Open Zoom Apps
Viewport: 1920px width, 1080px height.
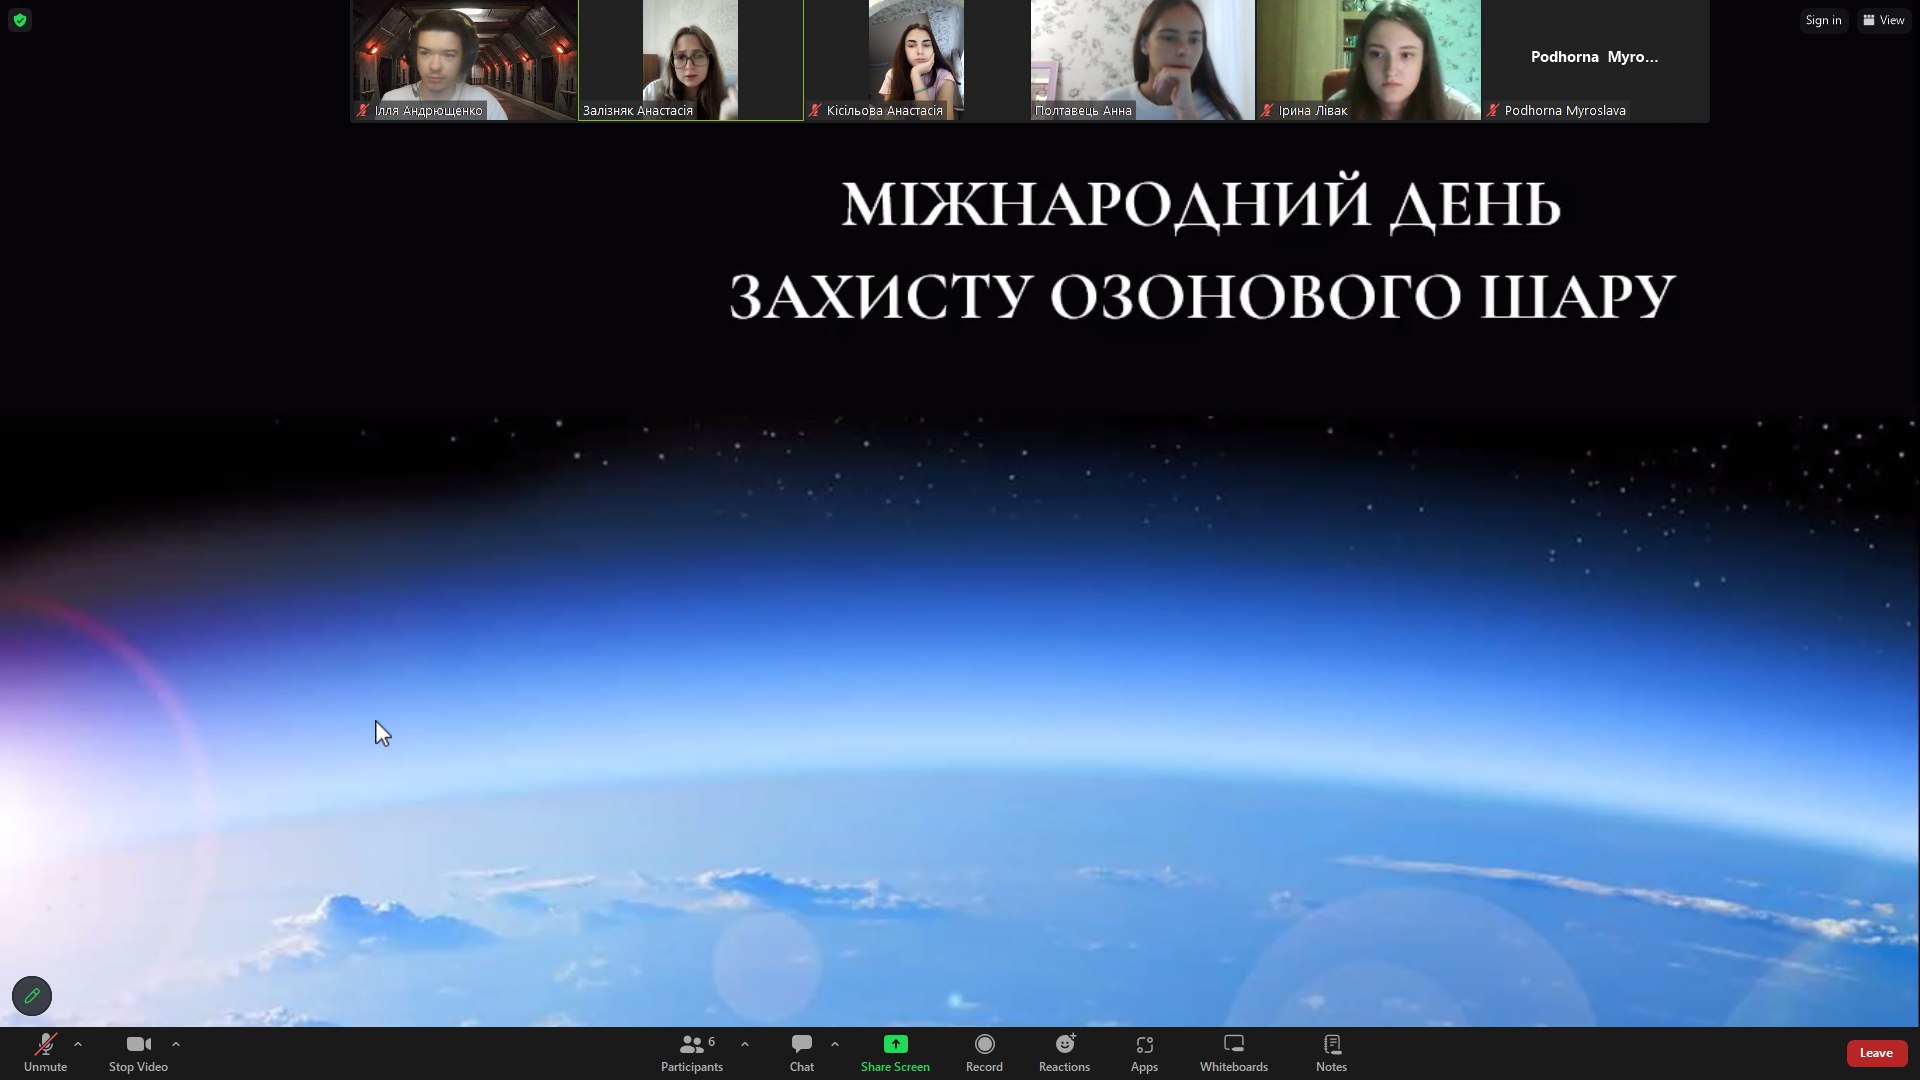tap(1144, 1053)
